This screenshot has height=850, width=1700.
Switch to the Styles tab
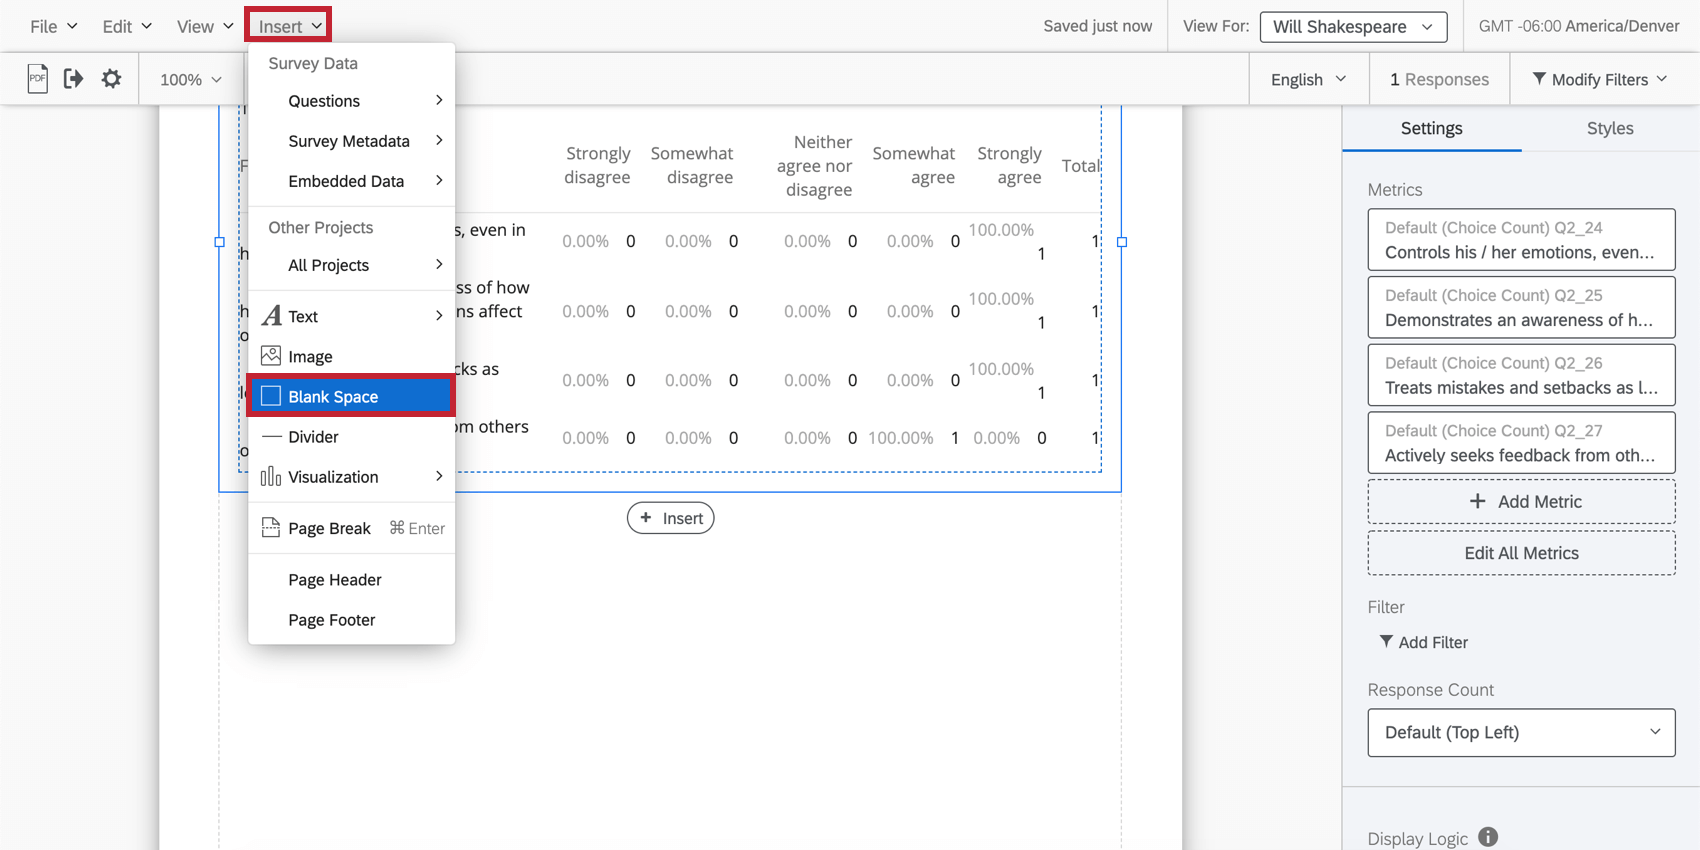1609,128
